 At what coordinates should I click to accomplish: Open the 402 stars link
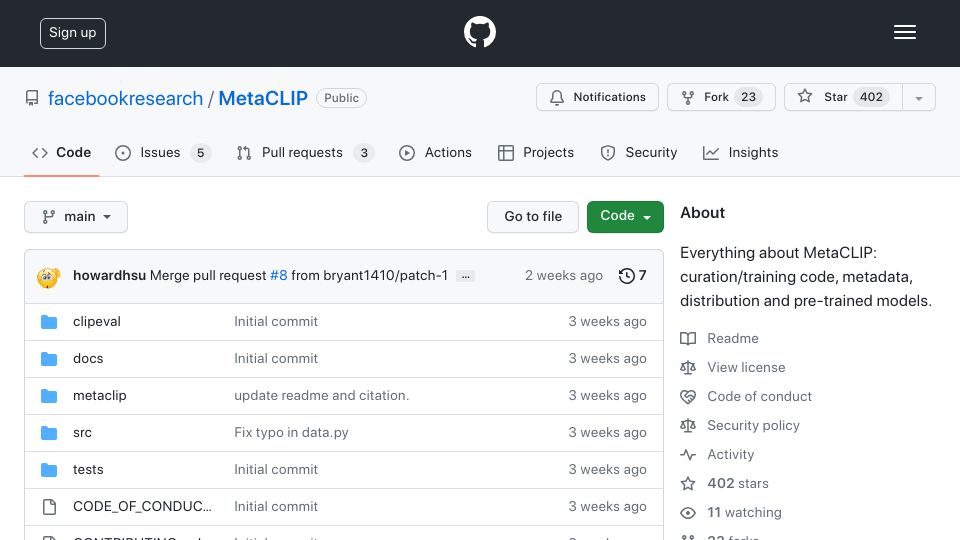[x=738, y=483]
